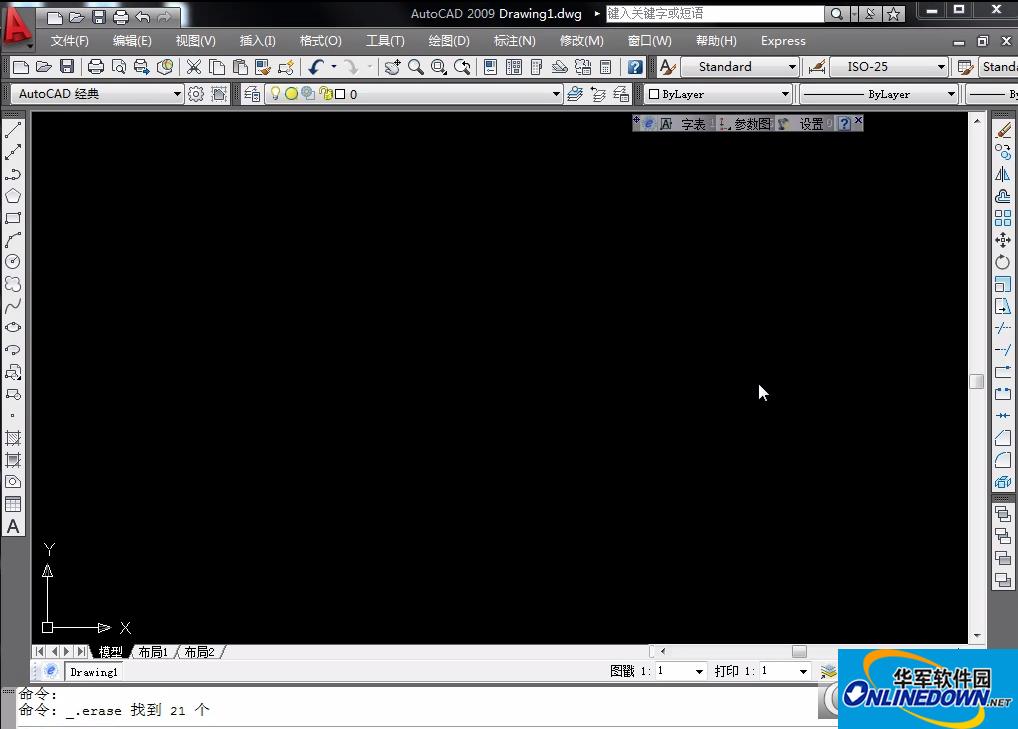
Task: Select the Table tool
Action: pyautogui.click(x=13, y=504)
